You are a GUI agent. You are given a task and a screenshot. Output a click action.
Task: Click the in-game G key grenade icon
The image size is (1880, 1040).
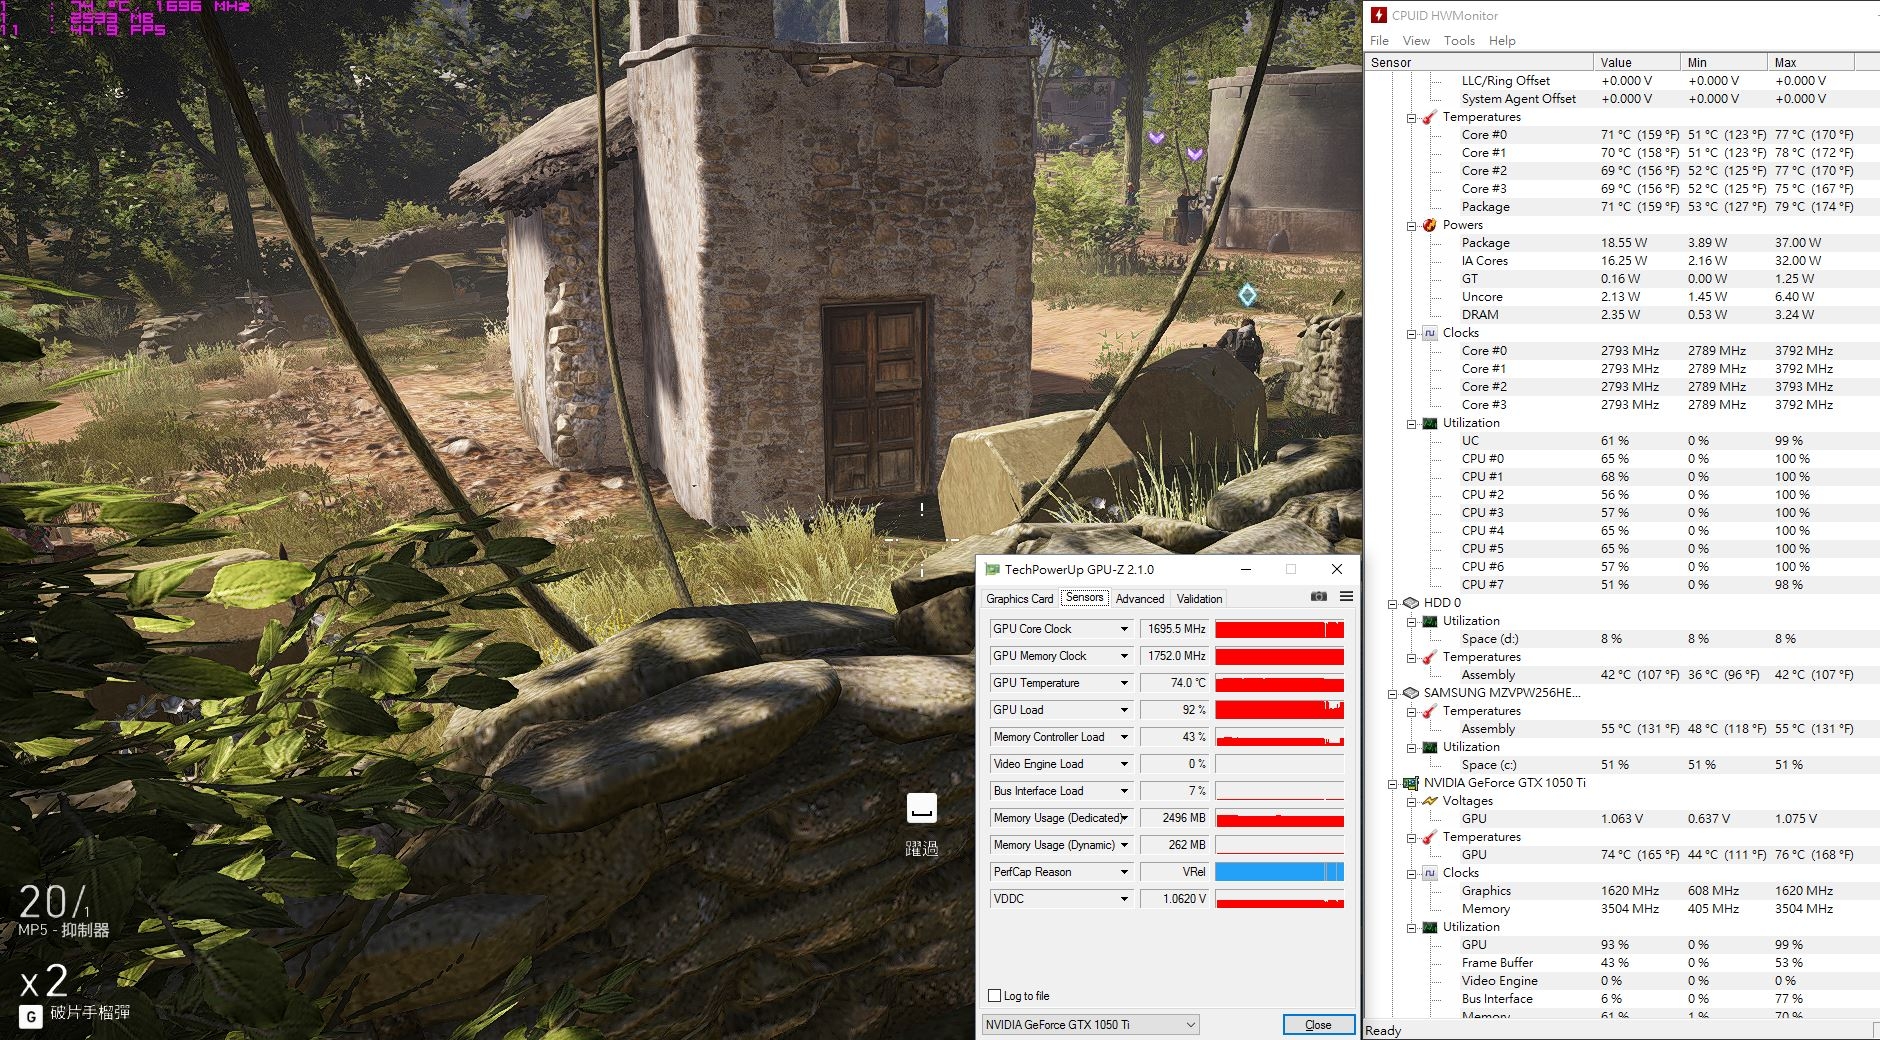click(31, 1016)
